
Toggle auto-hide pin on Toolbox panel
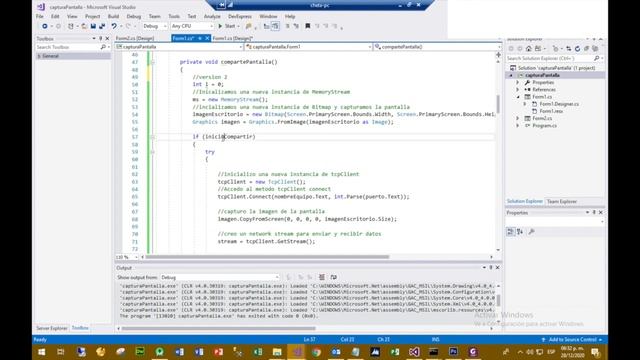tap(100, 39)
